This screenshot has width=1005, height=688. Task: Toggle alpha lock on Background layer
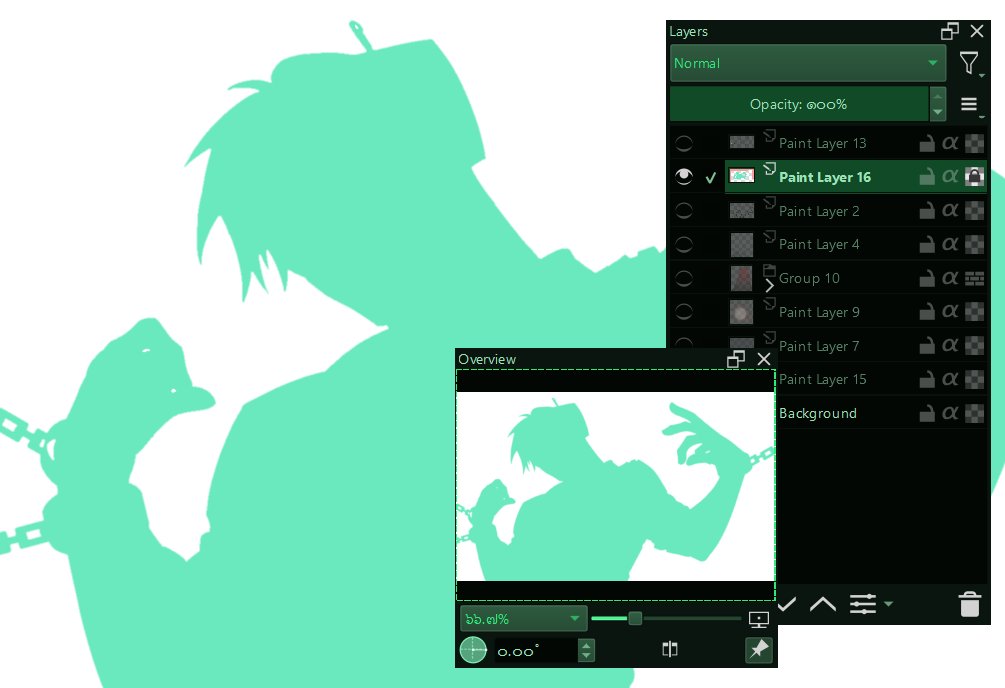[x=974, y=413]
